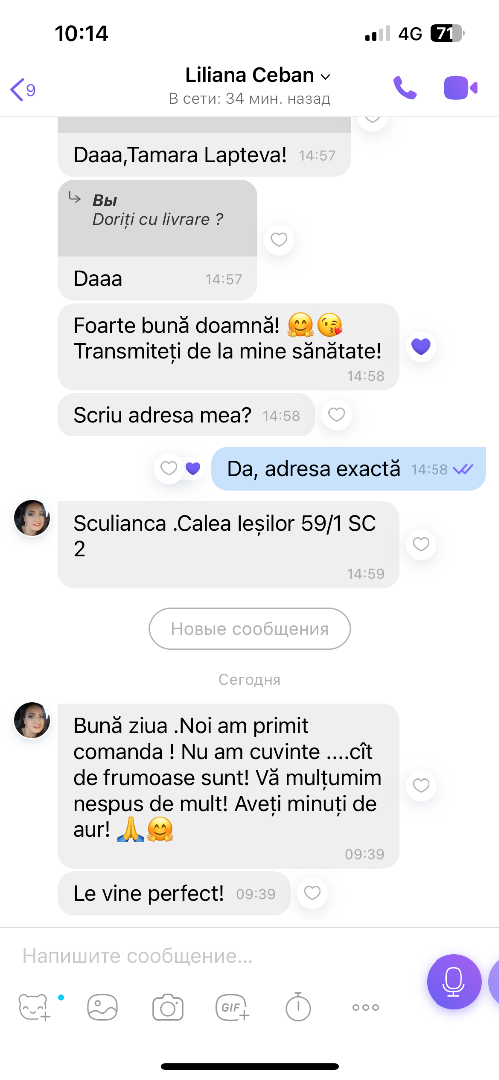Tap the "Новые сообщения" pill
This screenshot has width=499, height=1080.
coord(250,629)
